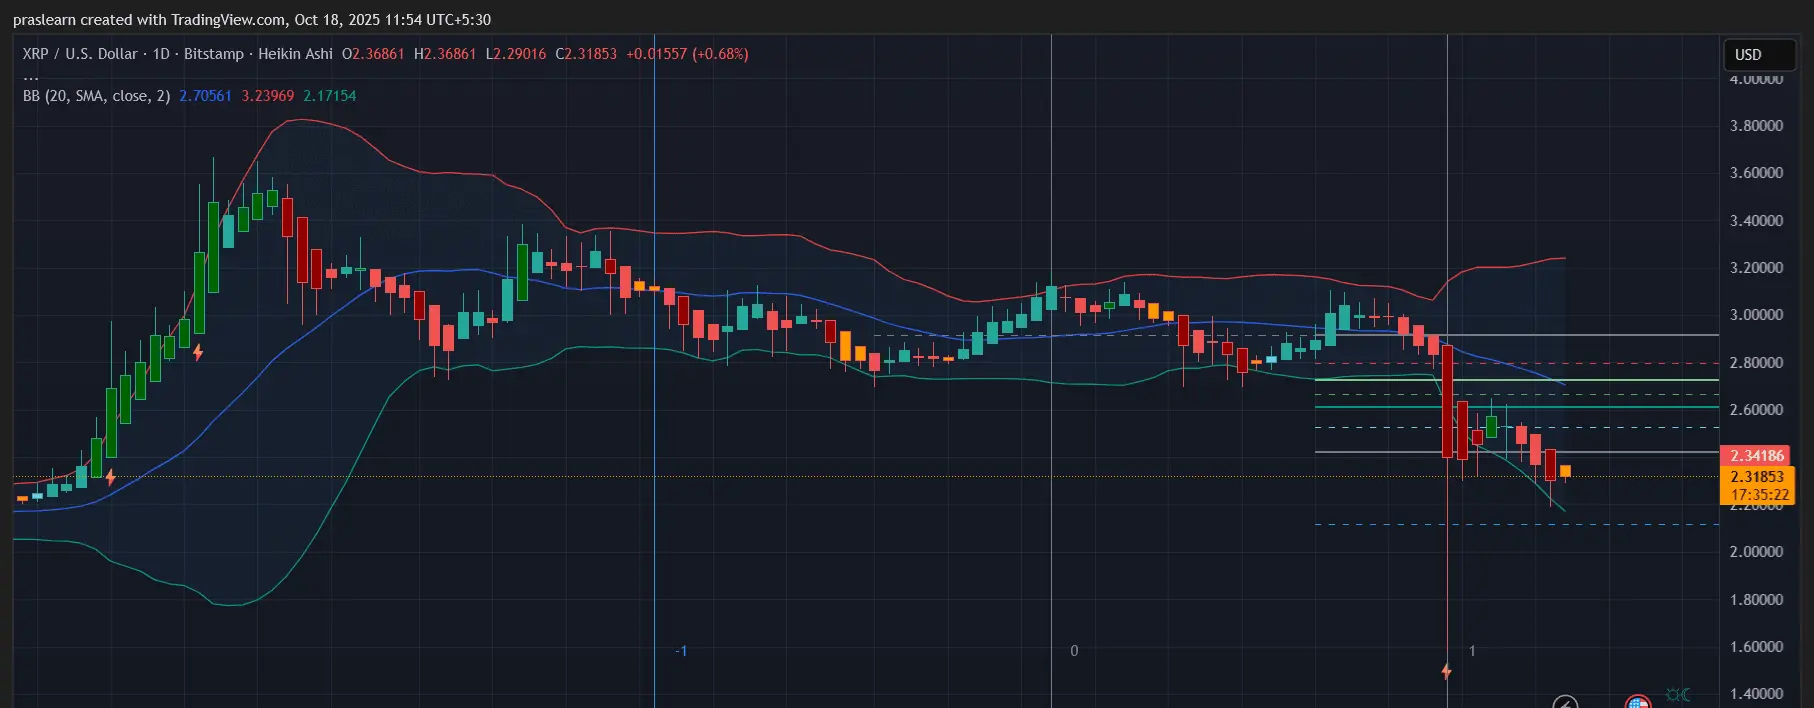The width and height of the screenshot is (1814, 708).
Task: Click the BB basis value 2.70561
Action: coord(205,96)
